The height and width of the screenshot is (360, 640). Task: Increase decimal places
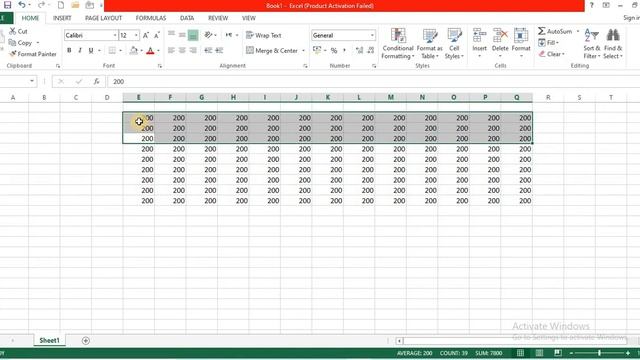[359, 50]
